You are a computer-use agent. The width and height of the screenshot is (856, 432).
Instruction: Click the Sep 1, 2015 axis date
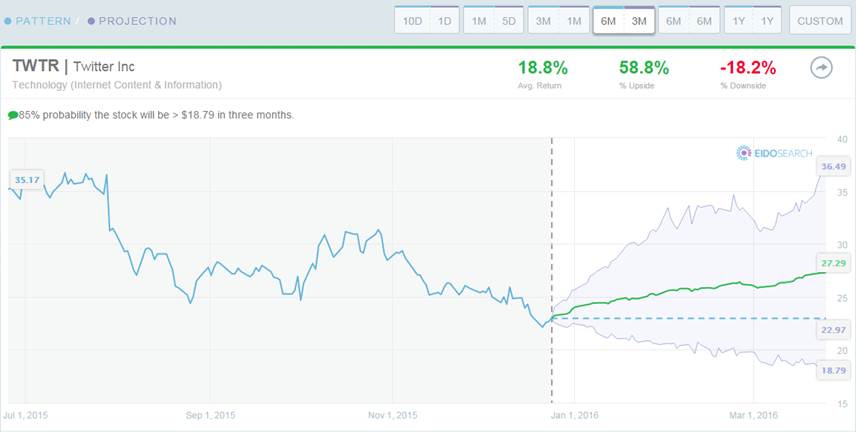click(210, 415)
